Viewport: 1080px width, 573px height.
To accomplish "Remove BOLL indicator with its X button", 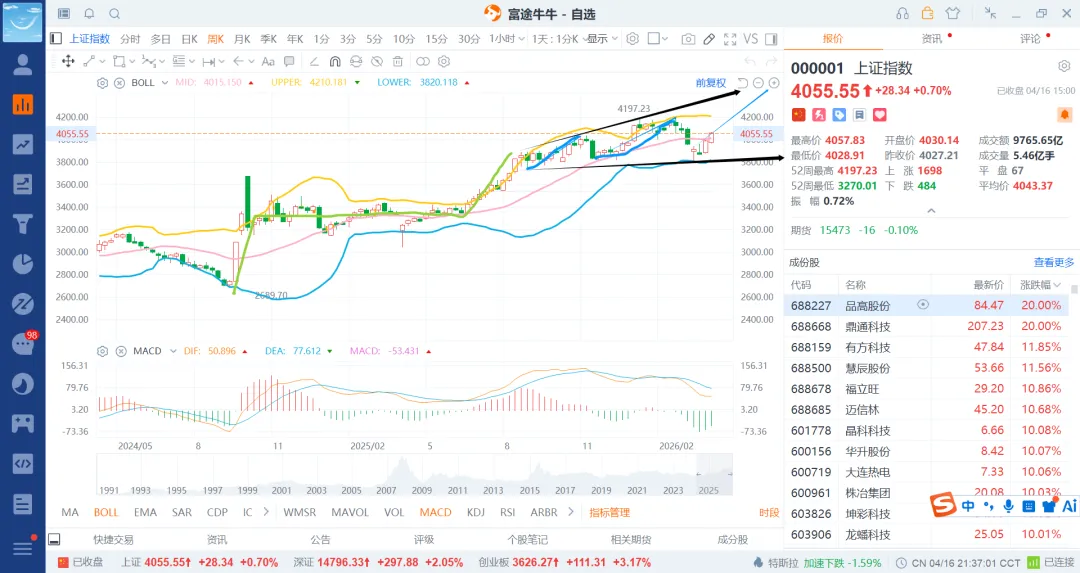I will (119, 83).
